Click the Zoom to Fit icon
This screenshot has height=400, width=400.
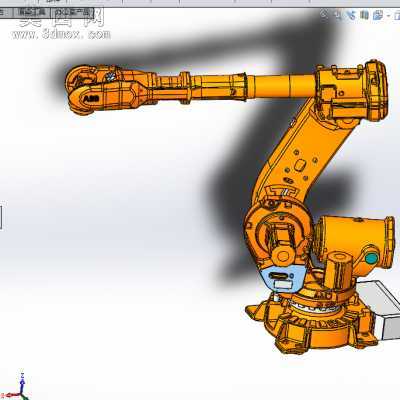pos(324,14)
